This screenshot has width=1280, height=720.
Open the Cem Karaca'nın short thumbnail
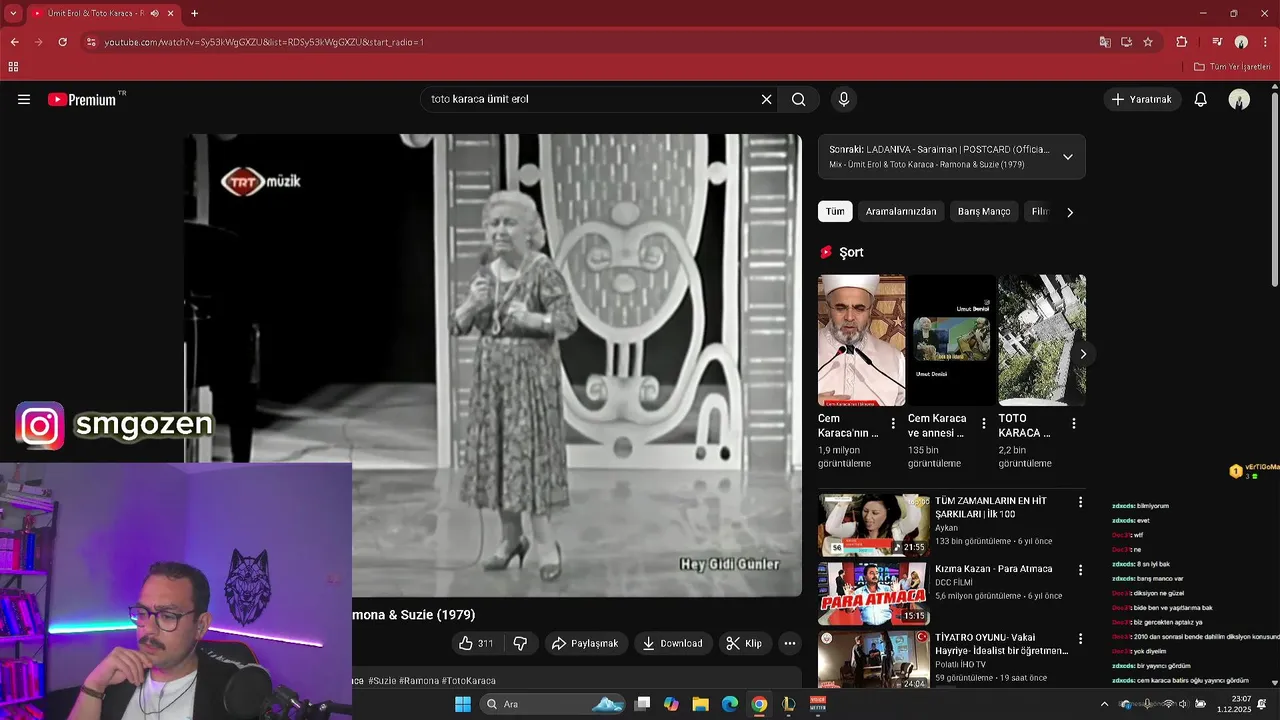[x=861, y=340]
